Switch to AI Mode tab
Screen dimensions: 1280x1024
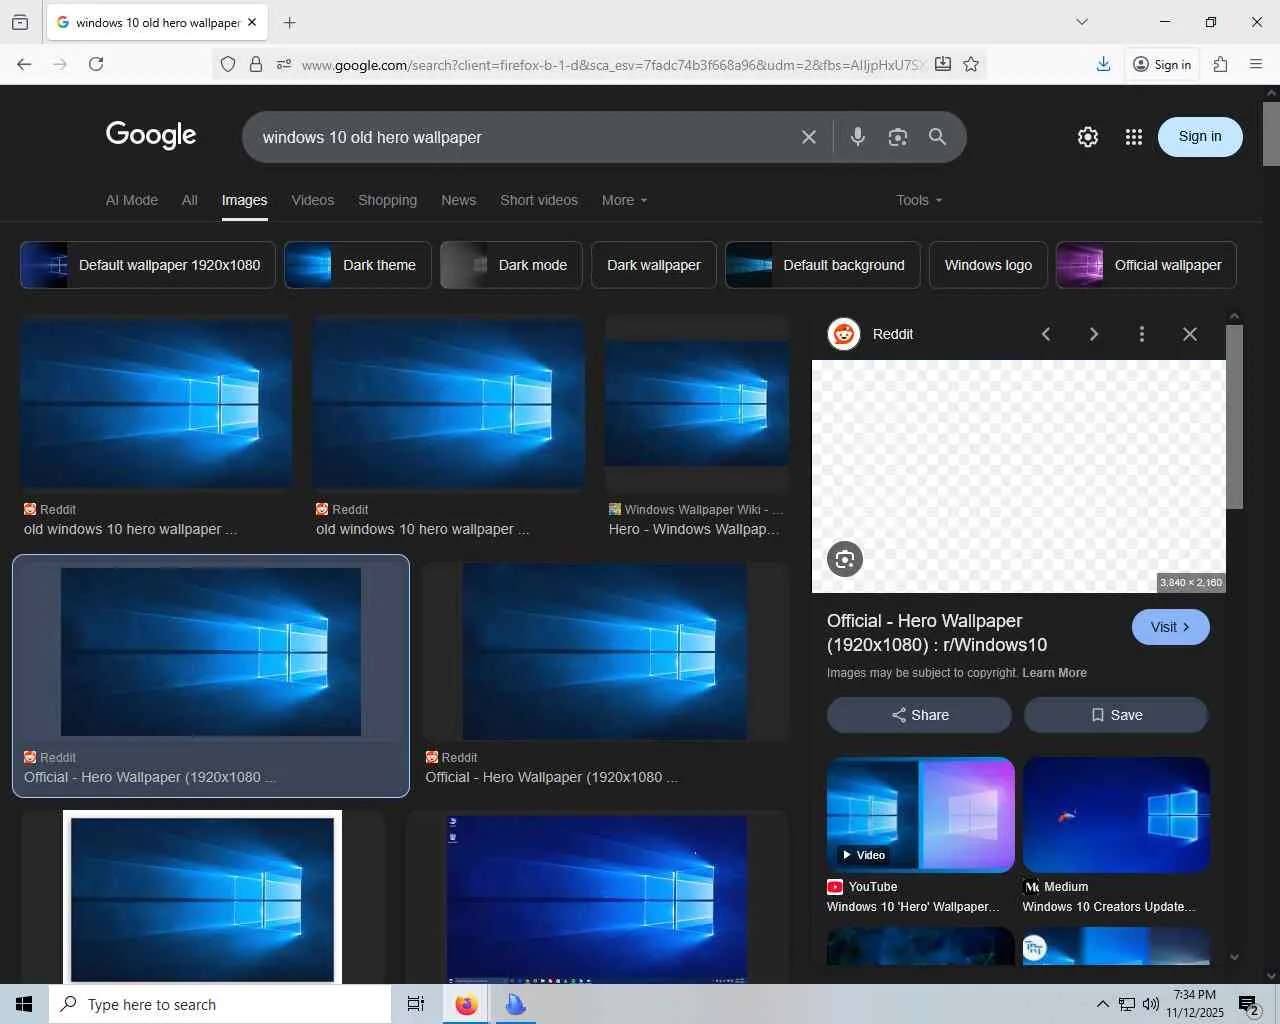coord(132,200)
